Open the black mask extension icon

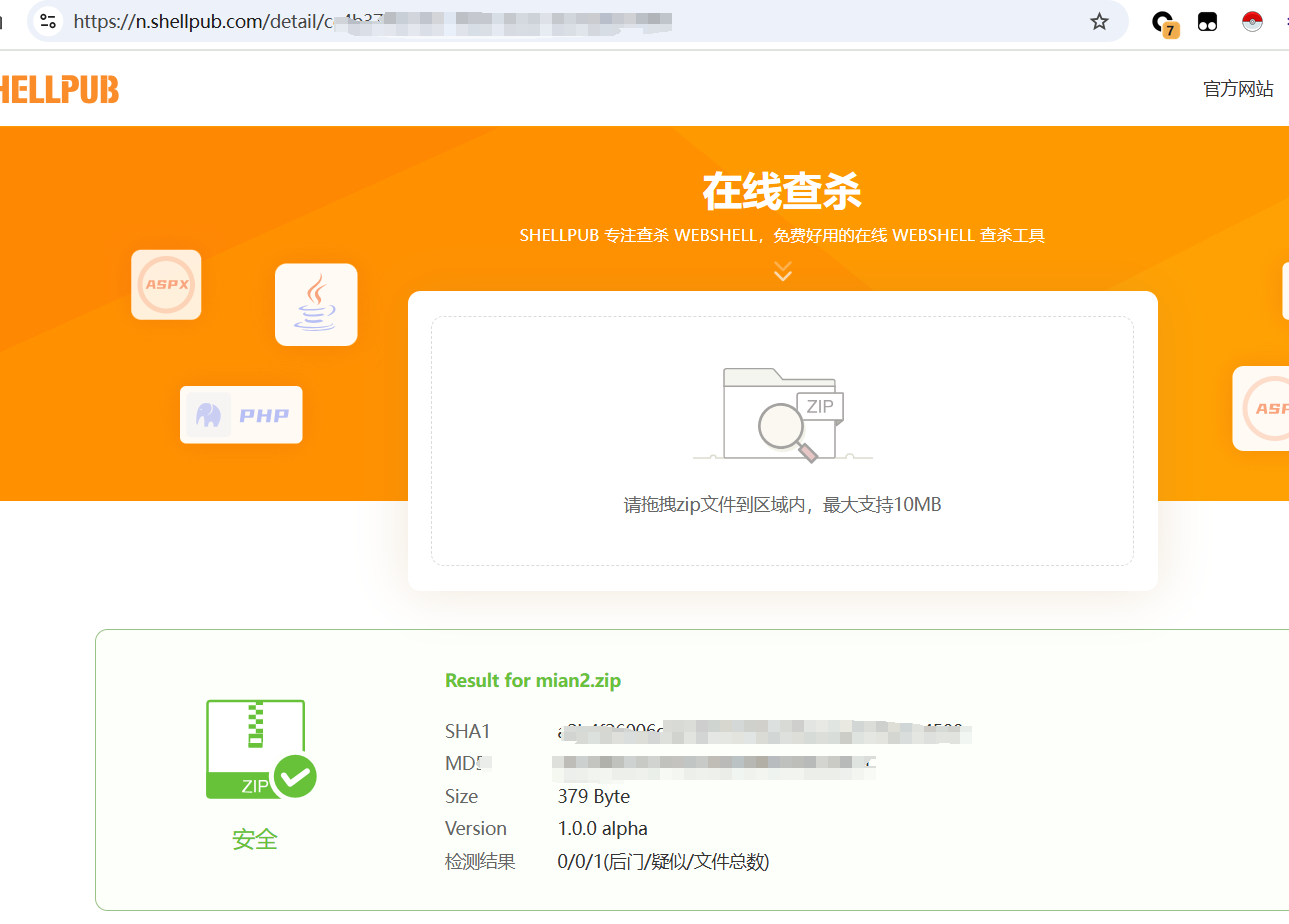pos(1207,21)
